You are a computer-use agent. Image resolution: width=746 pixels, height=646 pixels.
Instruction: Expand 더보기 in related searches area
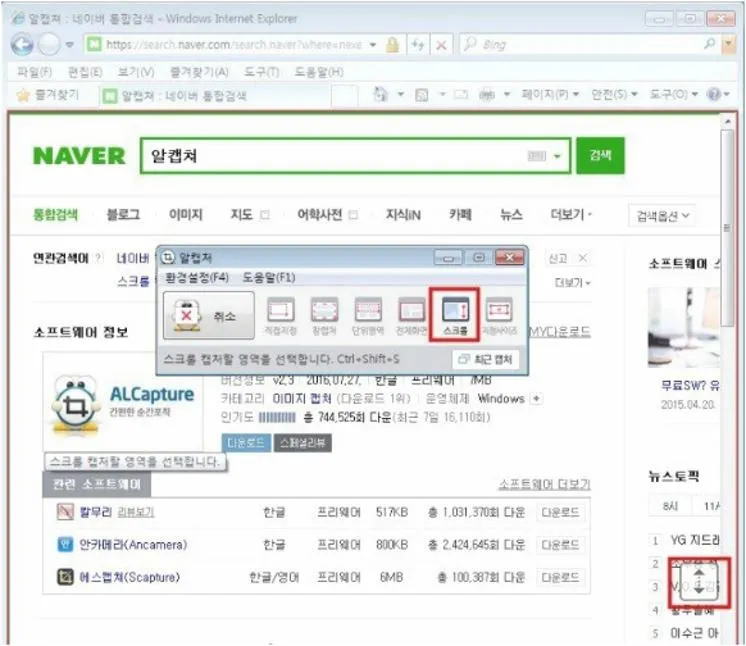tap(572, 283)
